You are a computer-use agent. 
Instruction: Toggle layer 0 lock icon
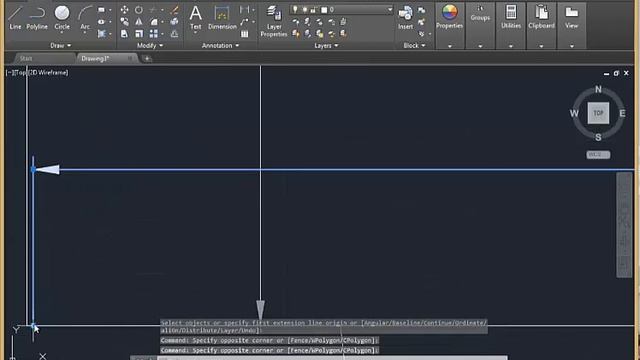(313, 9)
